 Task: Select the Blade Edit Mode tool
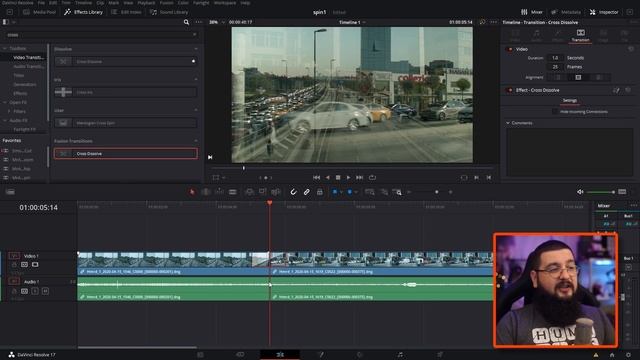click(233, 192)
